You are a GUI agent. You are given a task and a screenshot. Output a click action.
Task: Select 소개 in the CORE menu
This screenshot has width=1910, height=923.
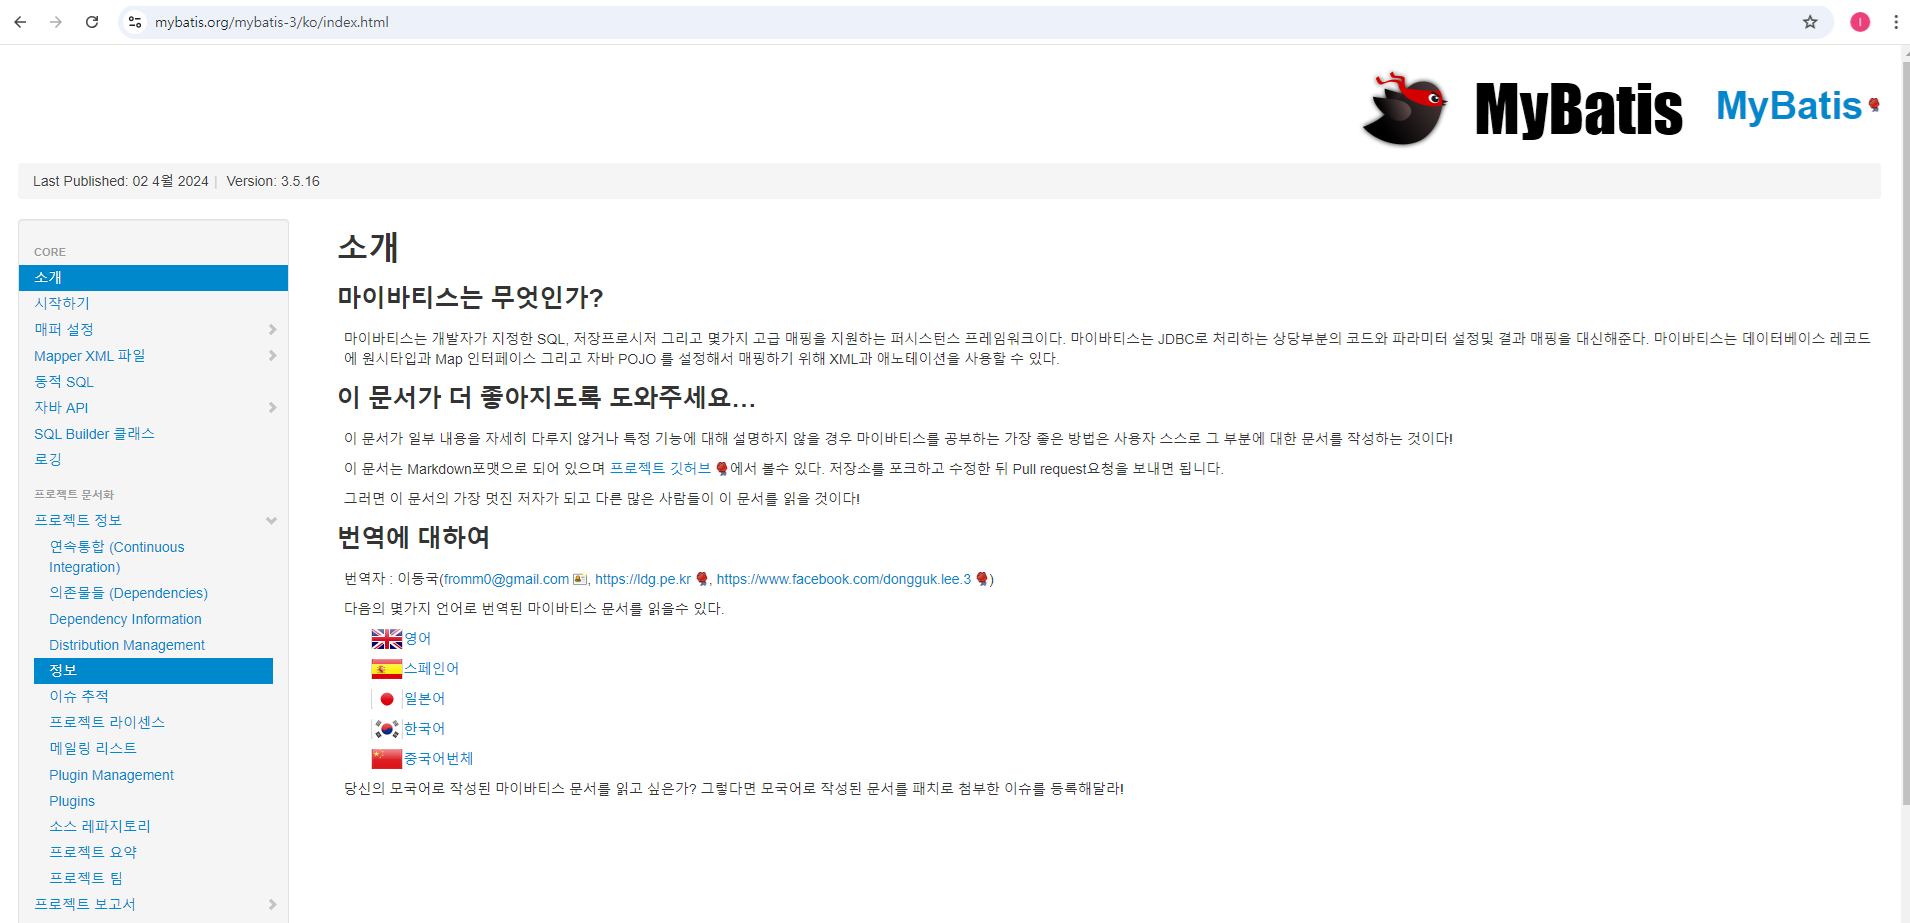(153, 277)
